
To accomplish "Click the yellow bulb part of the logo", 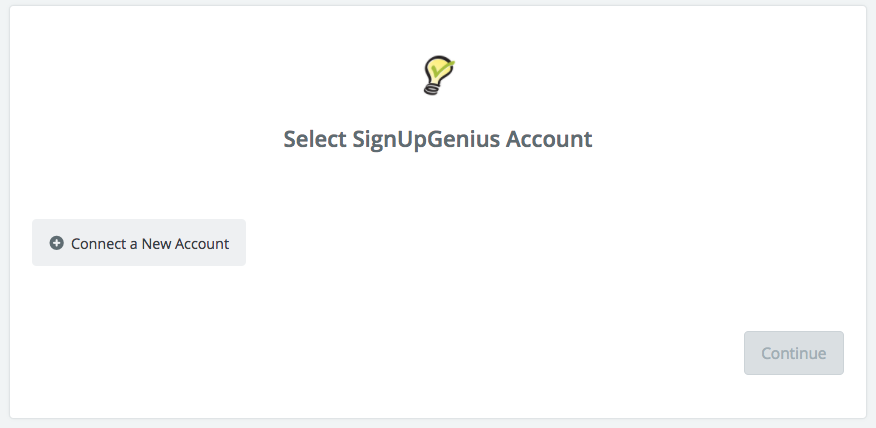I will (x=440, y=69).
